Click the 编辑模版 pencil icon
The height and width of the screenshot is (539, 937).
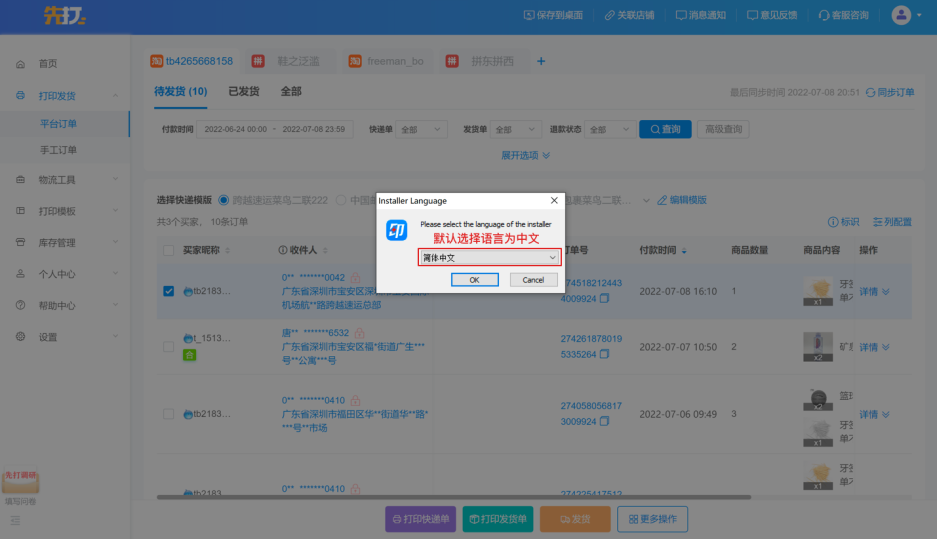pos(662,200)
